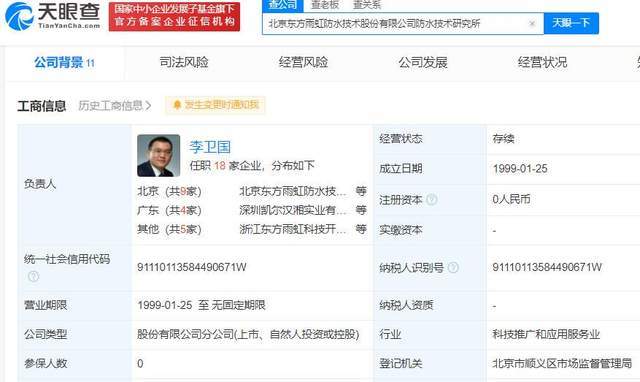Click the red 国家中小企业发展子基金旗下 banner

[x=174, y=16]
